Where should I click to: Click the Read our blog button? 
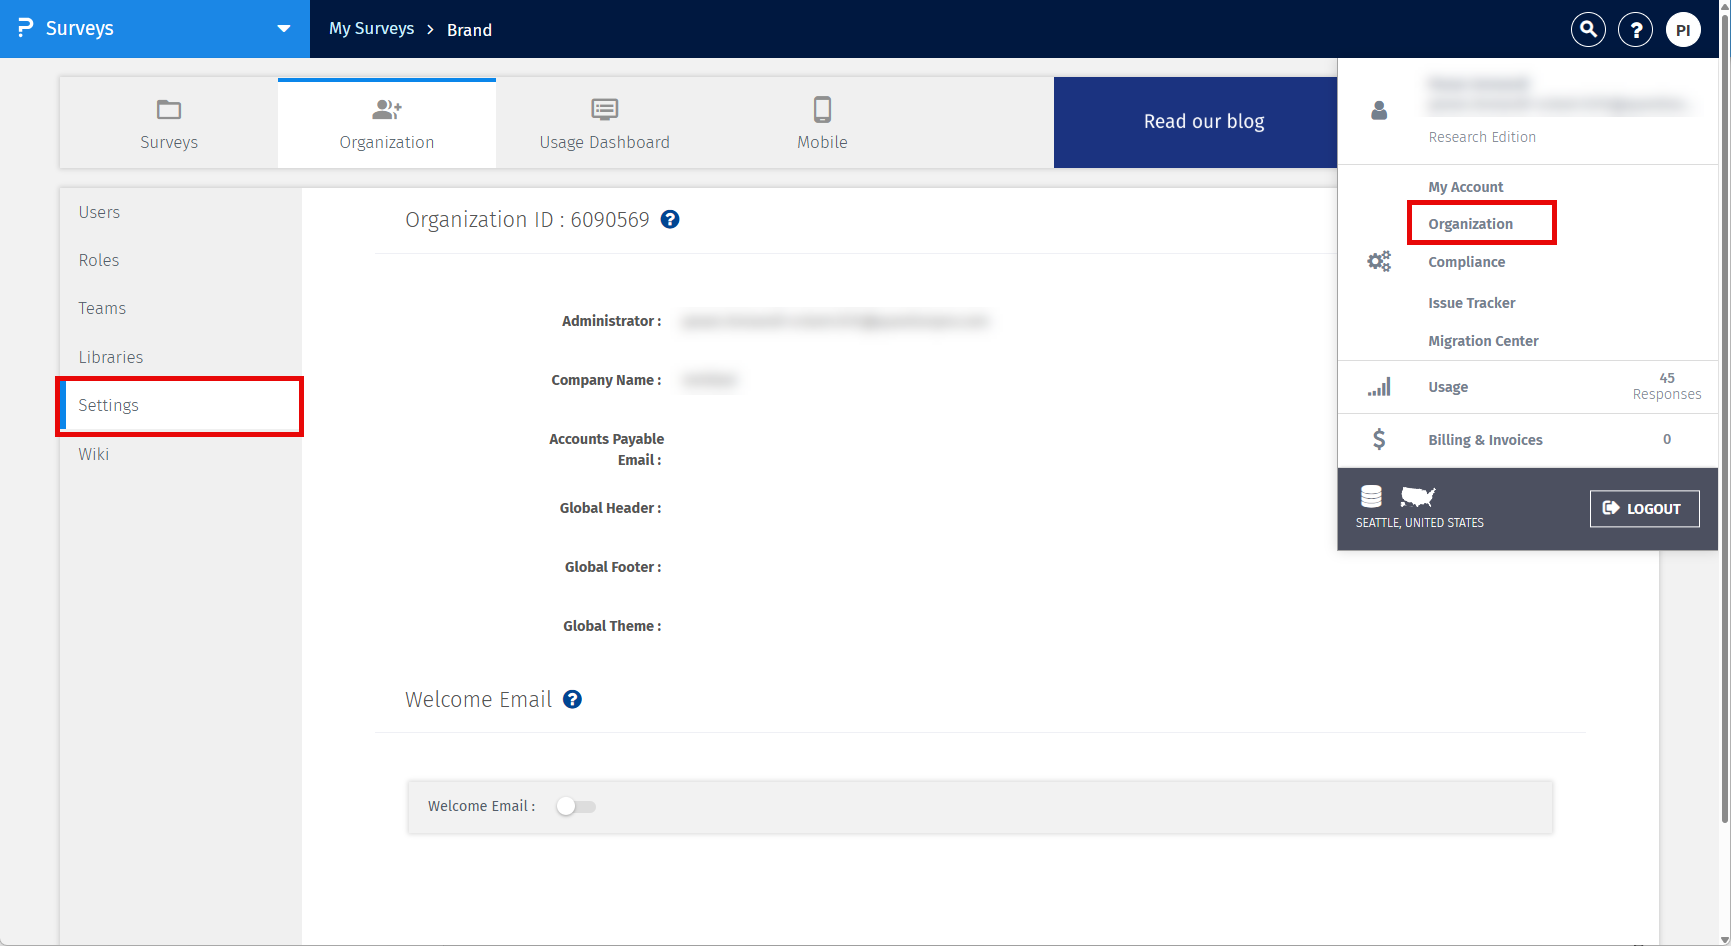[1203, 121]
